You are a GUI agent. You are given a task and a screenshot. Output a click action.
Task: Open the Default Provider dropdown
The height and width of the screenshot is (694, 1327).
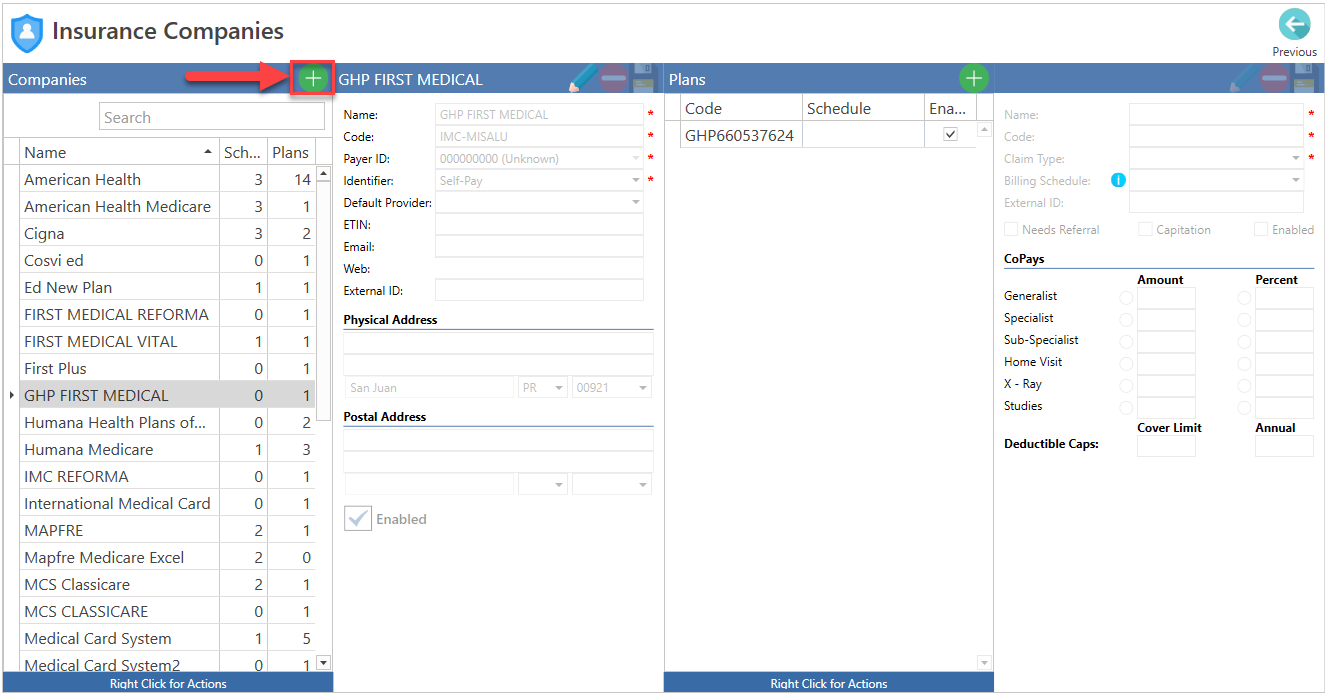635,203
